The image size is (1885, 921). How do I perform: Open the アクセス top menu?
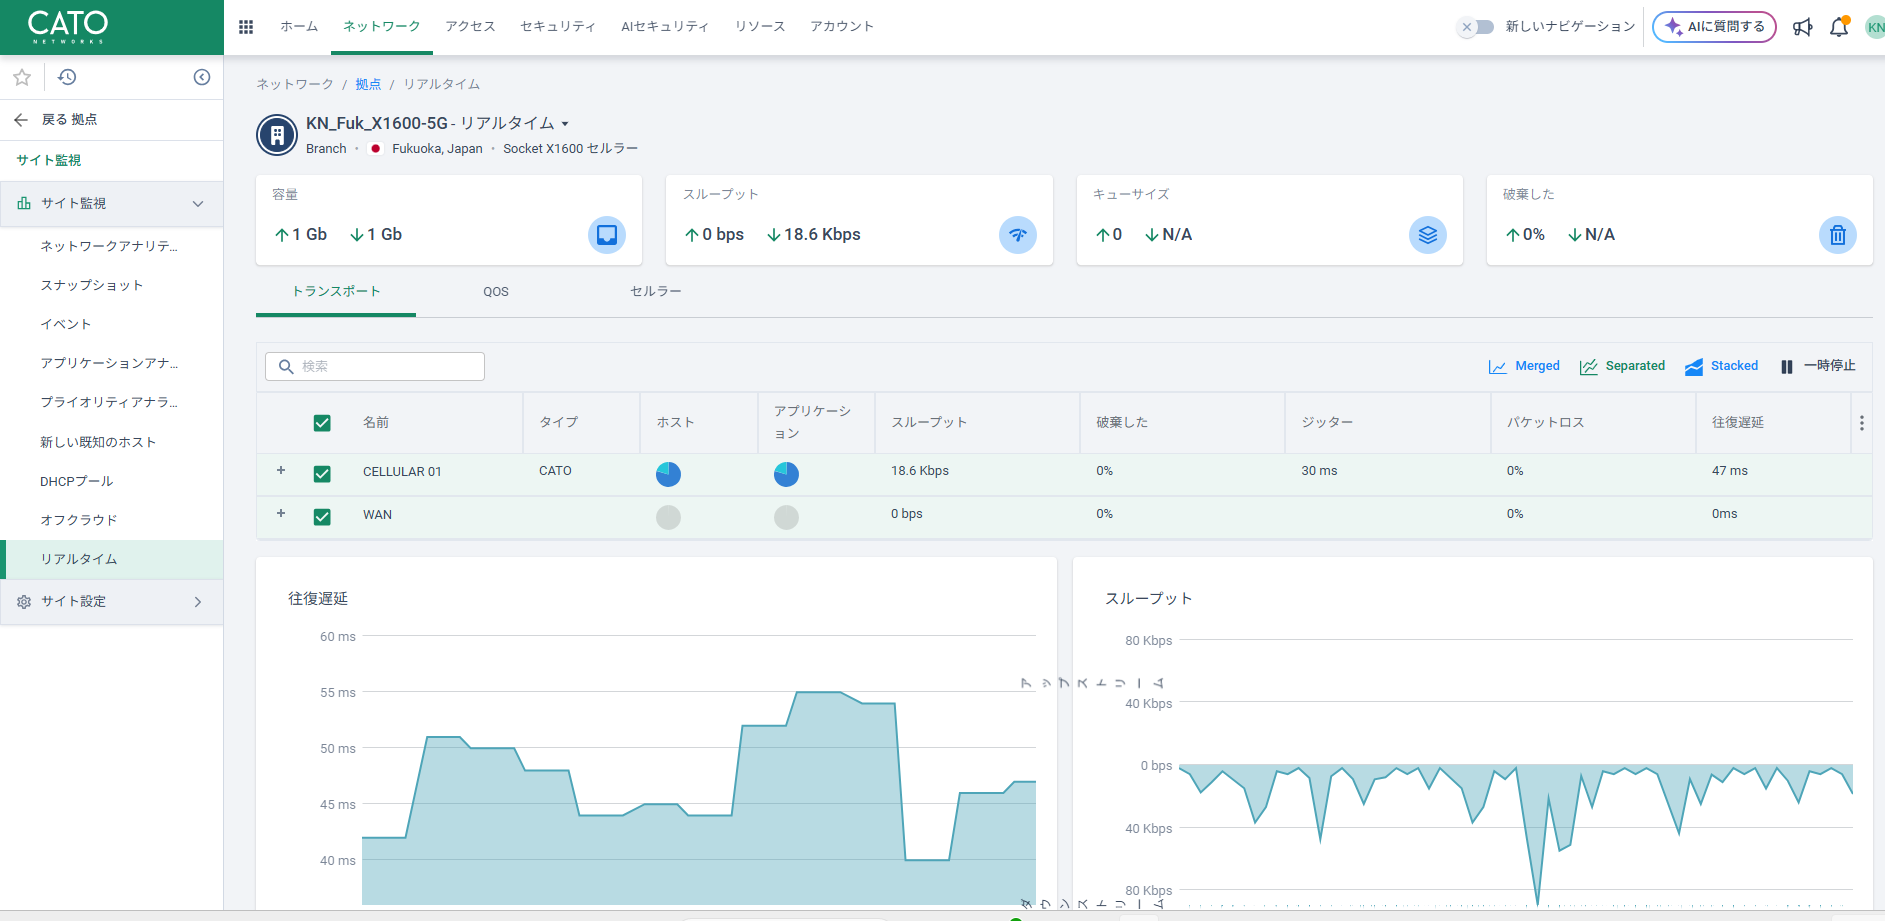(x=471, y=27)
